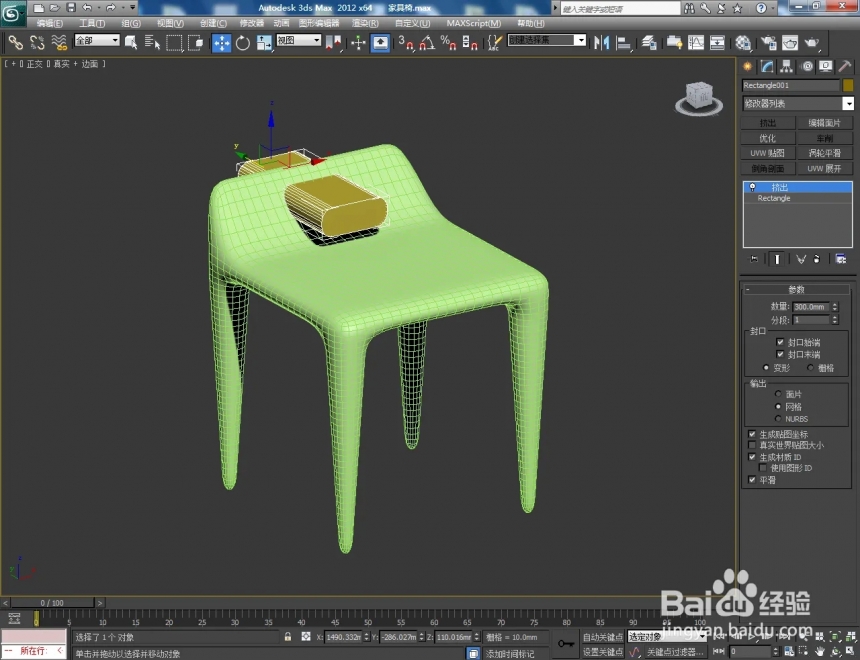Open the 视图 reference coordinate dropdown

pyautogui.click(x=298, y=40)
